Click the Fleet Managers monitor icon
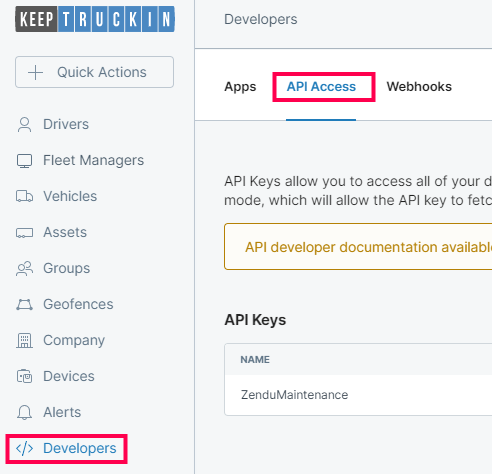Viewport: 492px width, 474px height. pyautogui.click(x=24, y=161)
